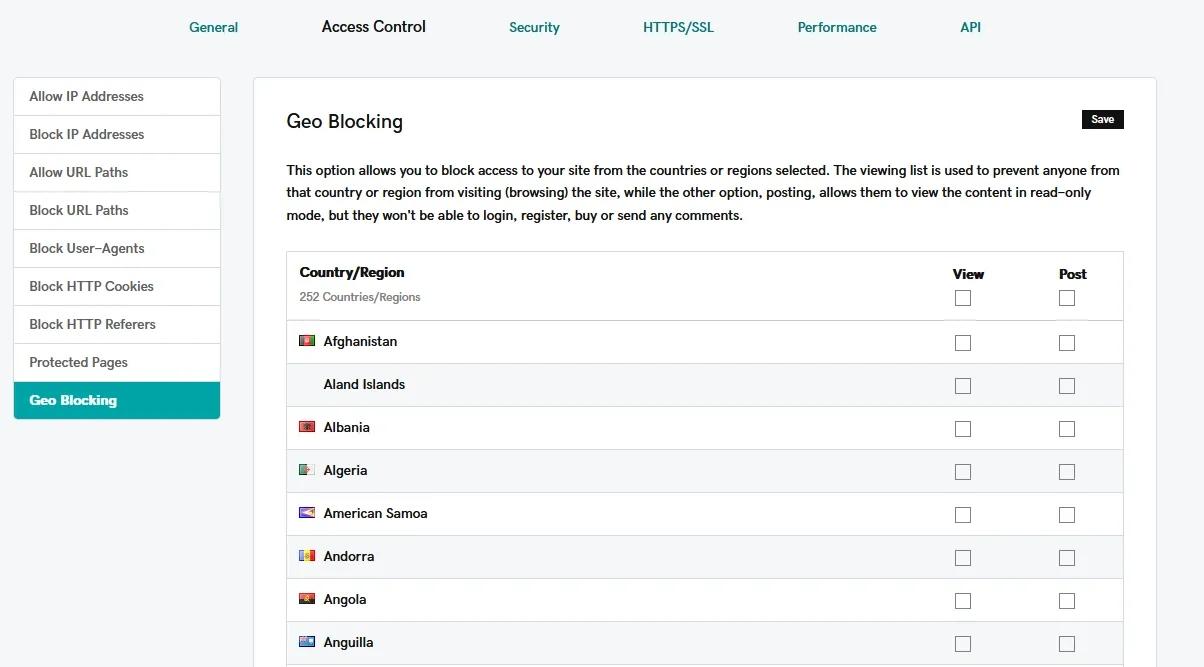1204x667 pixels.
Task: Save the Geo Blocking settings
Action: pos(1102,119)
